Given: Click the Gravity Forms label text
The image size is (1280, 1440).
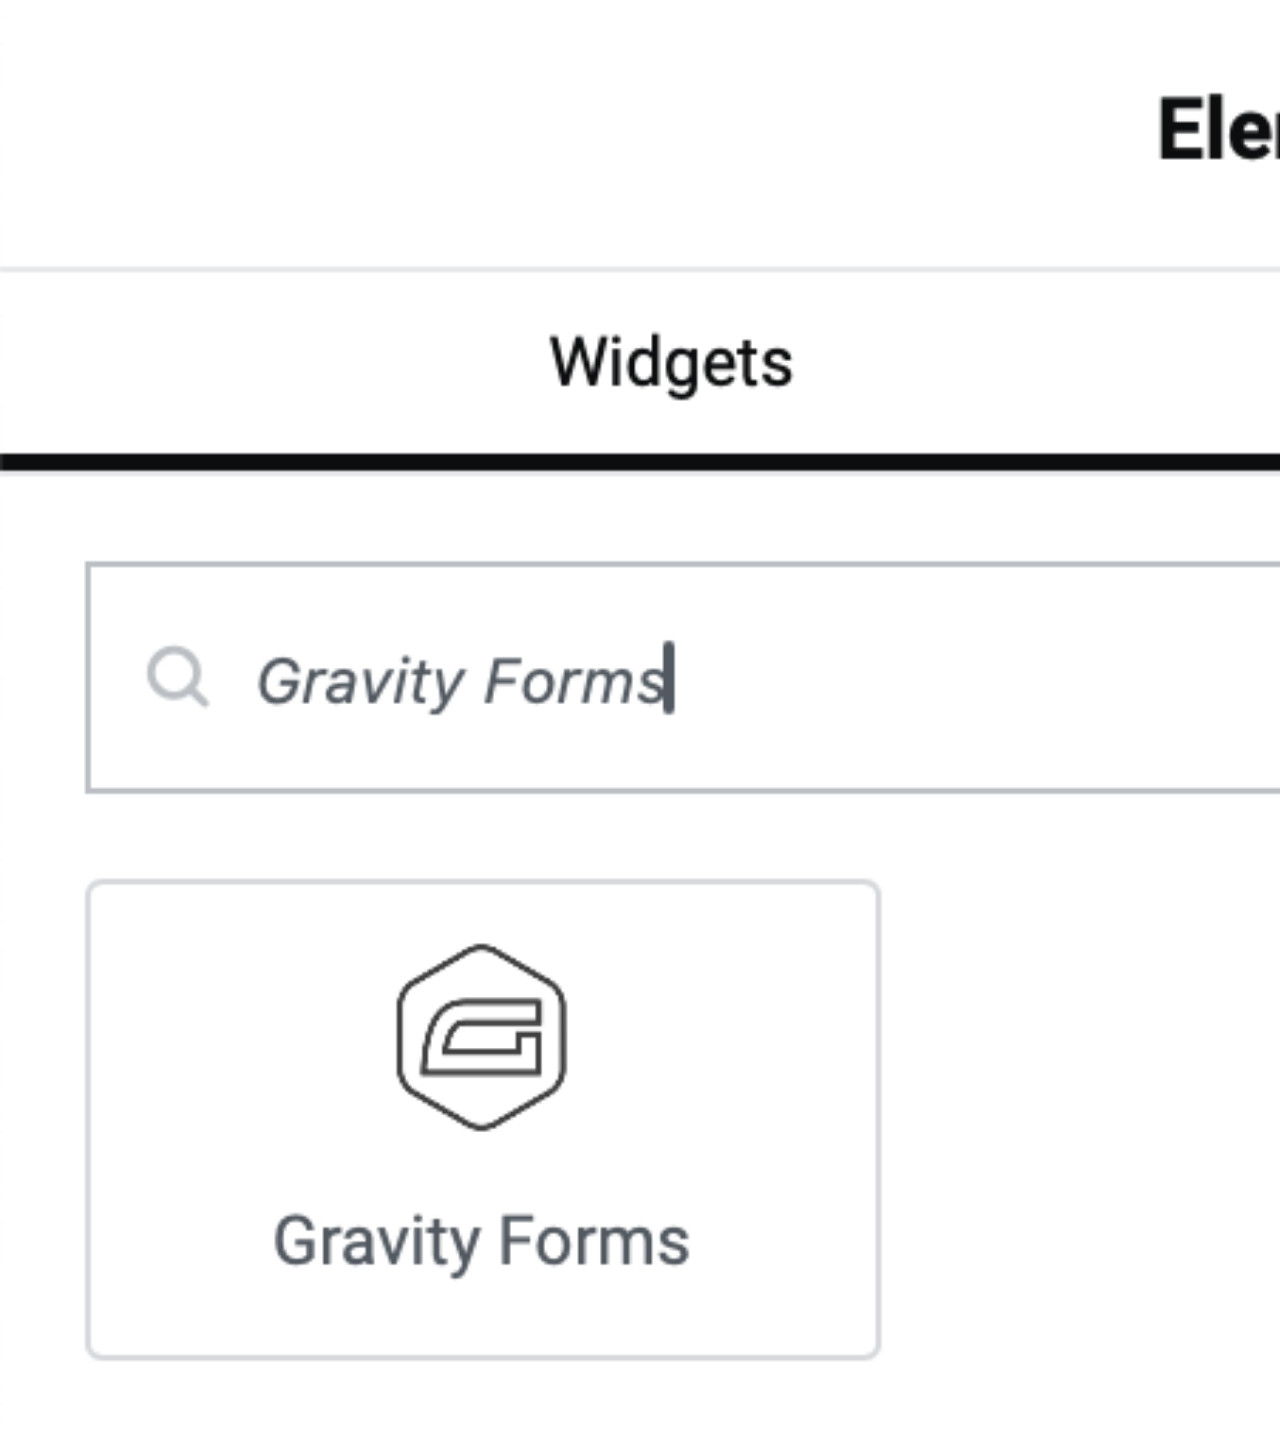Looking at the screenshot, I should [483, 1243].
